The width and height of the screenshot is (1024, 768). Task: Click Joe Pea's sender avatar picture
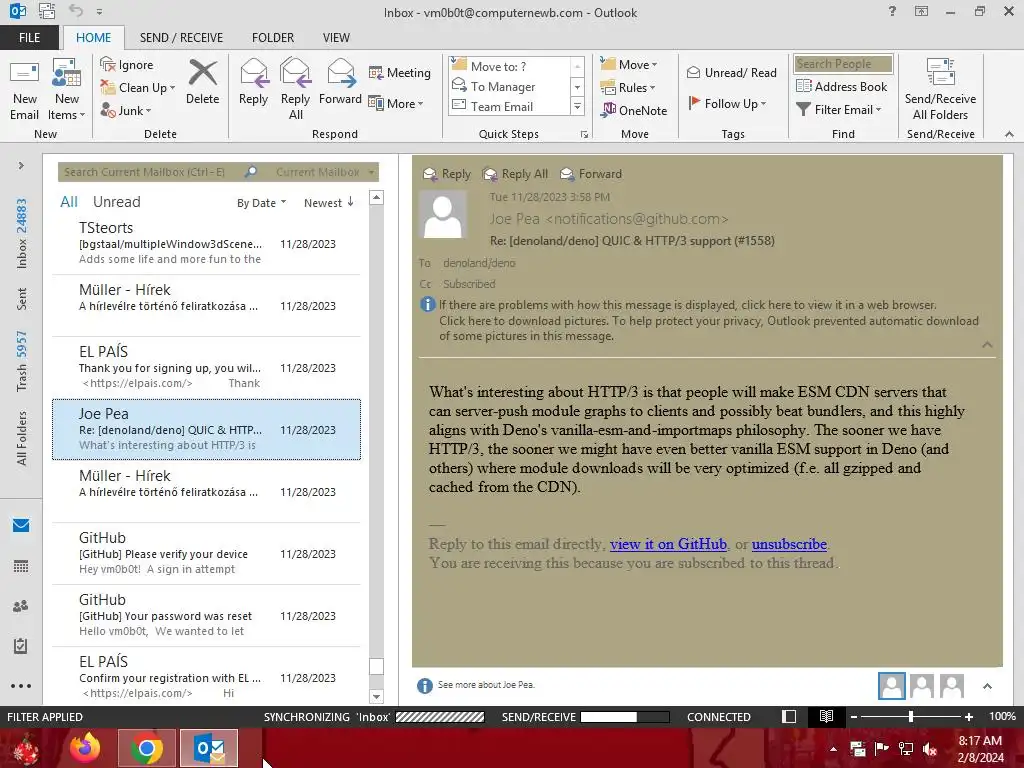pyautogui.click(x=443, y=215)
